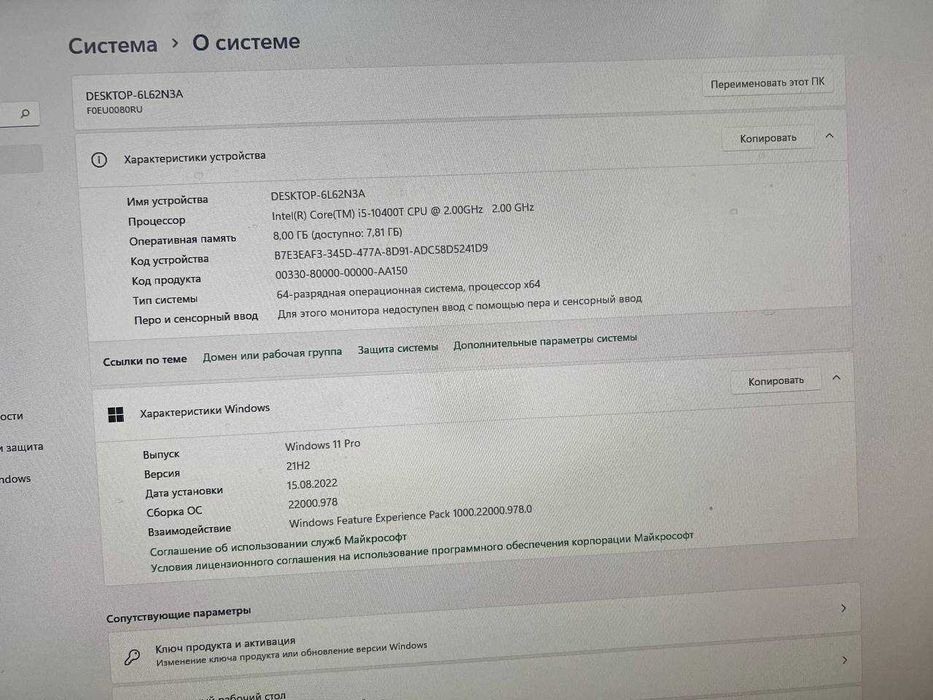Click model text F0EU0080RU in header
933x700 pixels.
114,110
